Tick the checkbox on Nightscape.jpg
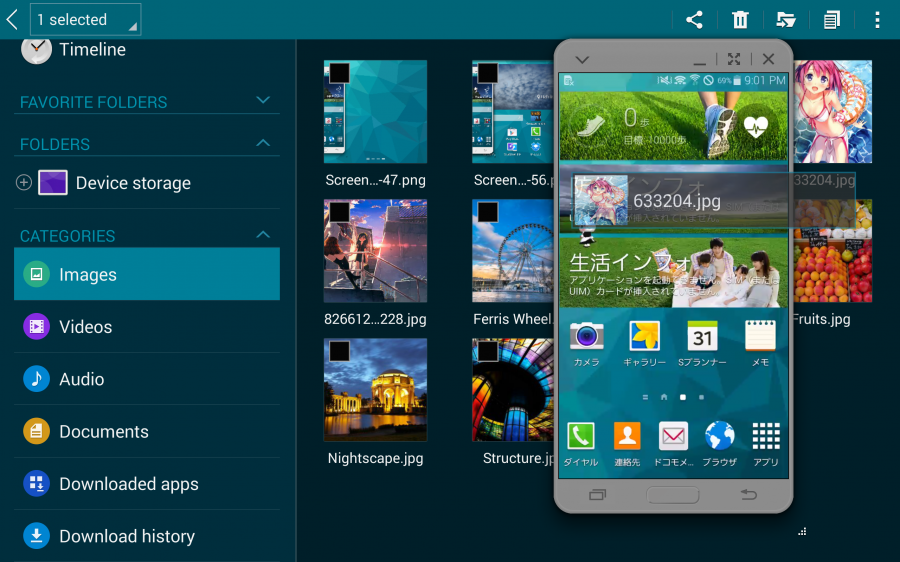900x562 pixels. point(339,351)
